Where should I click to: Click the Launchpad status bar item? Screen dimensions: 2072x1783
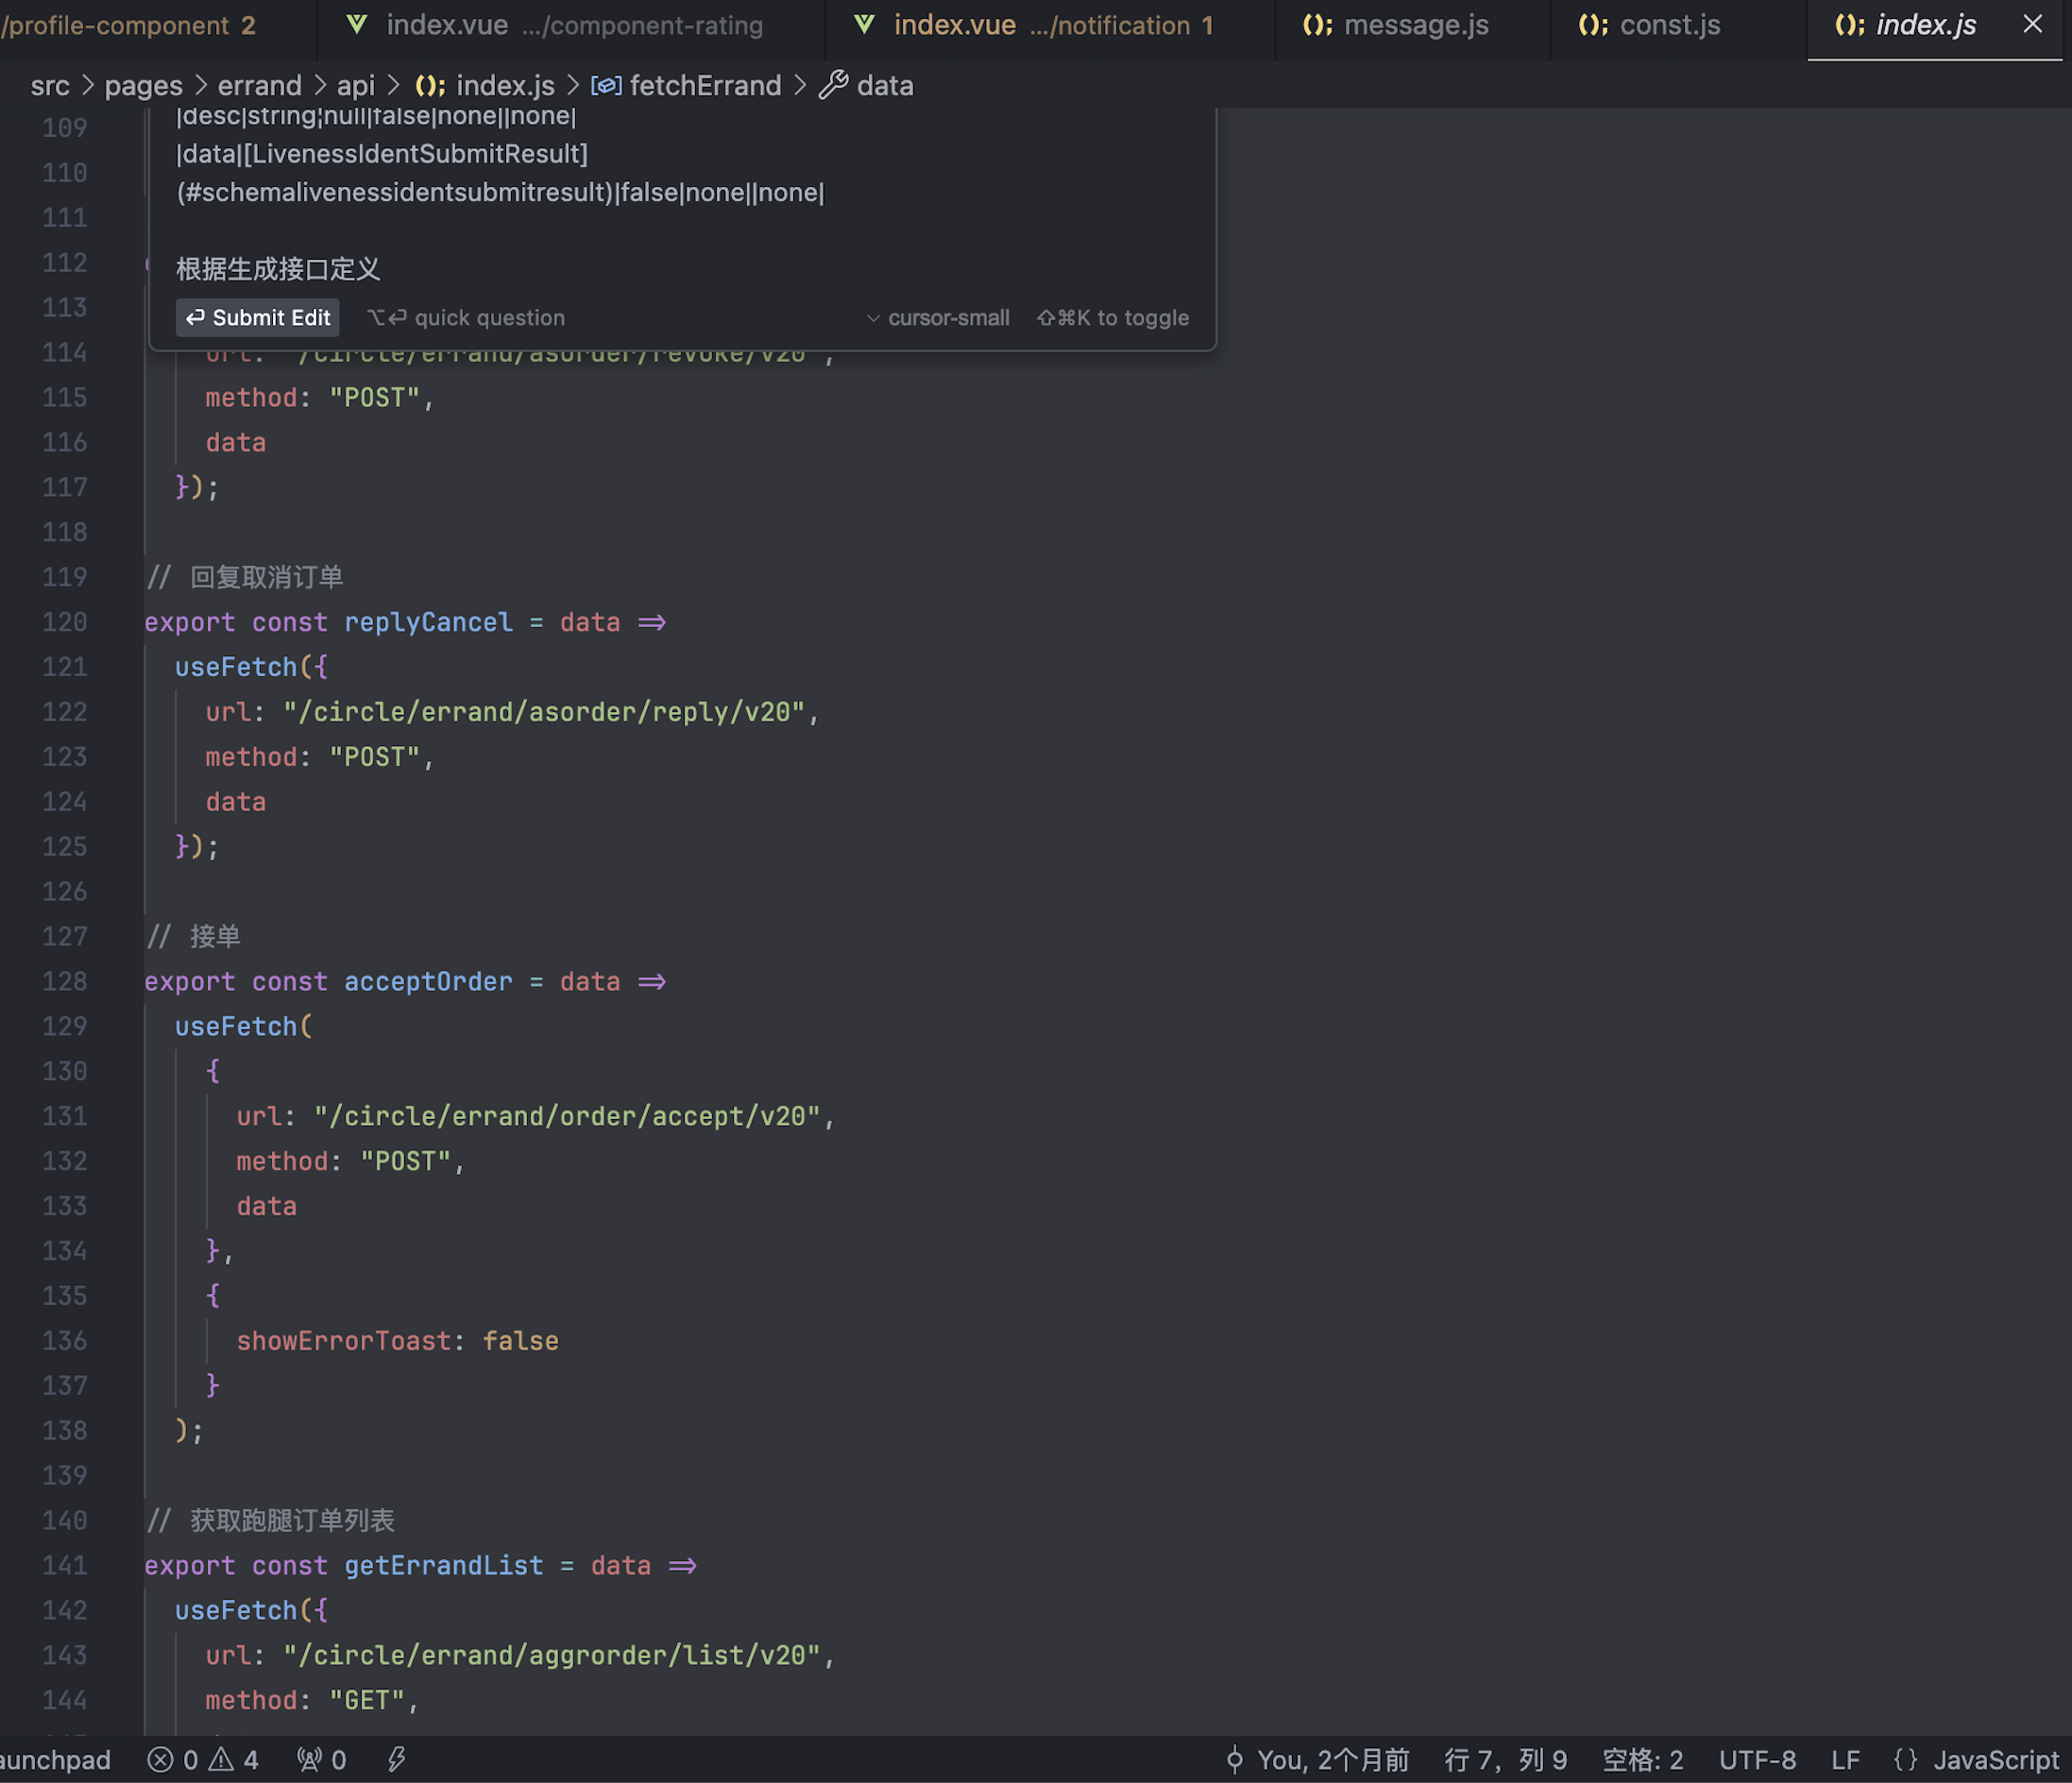56,1760
